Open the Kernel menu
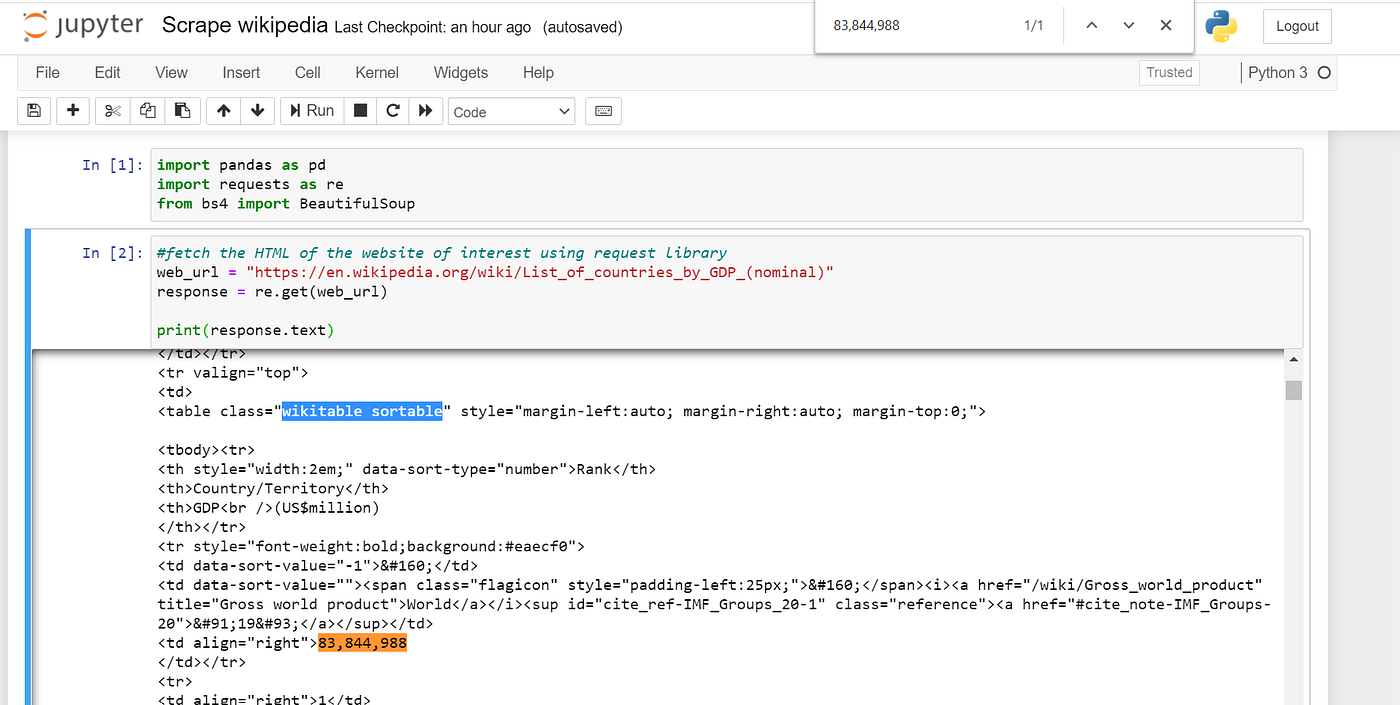 (x=376, y=72)
